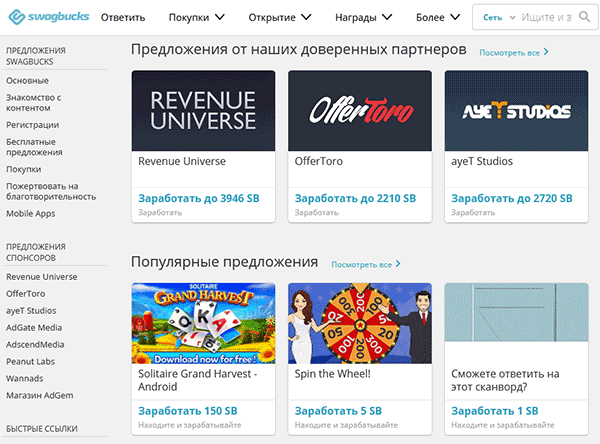This screenshot has width=600, height=444.
Task: Select Регистрации in the sidebar
Action: 33,125
